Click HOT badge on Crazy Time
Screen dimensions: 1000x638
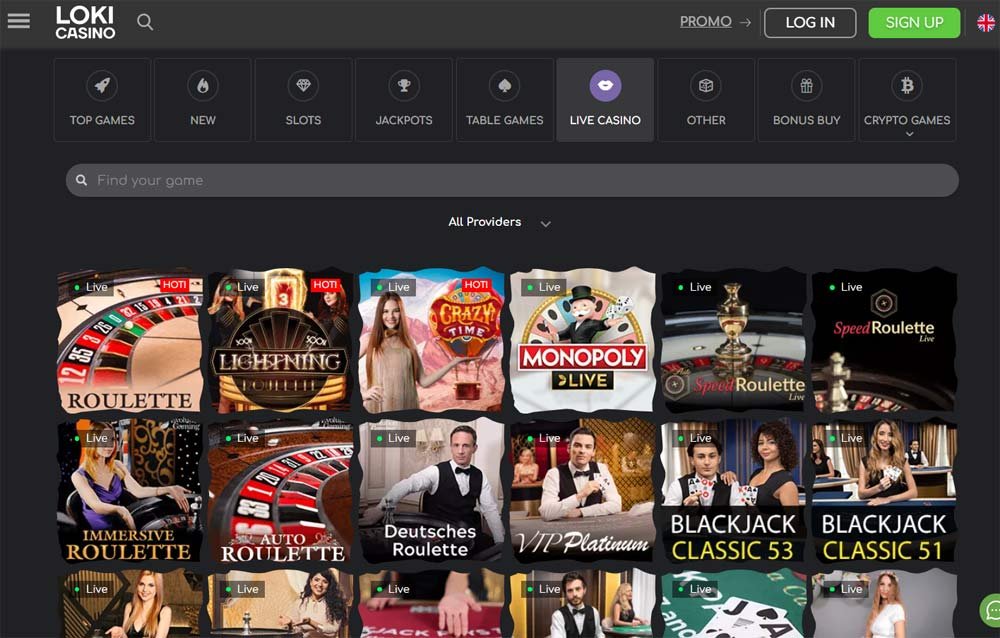point(476,285)
